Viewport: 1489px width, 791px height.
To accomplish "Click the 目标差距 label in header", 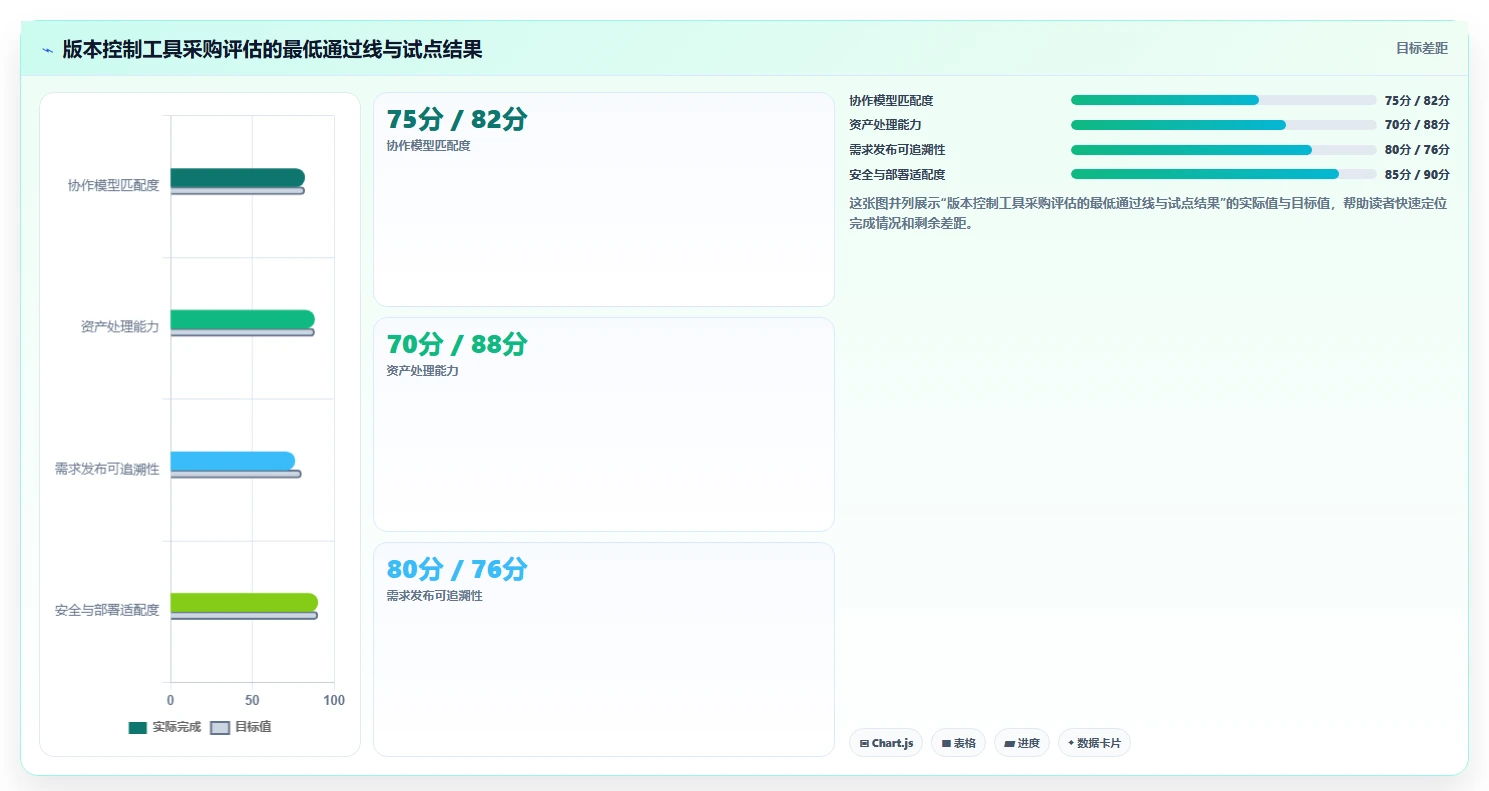I will click(1421, 48).
